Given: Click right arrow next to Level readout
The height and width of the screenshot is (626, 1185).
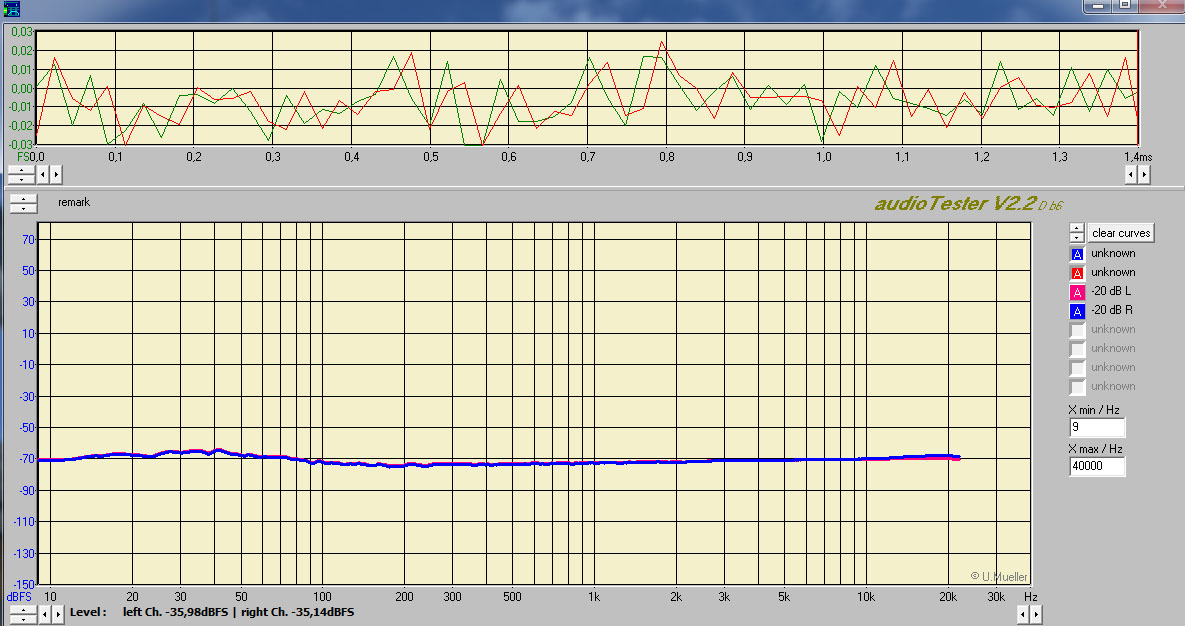Looking at the screenshot, I should (56, 612).
